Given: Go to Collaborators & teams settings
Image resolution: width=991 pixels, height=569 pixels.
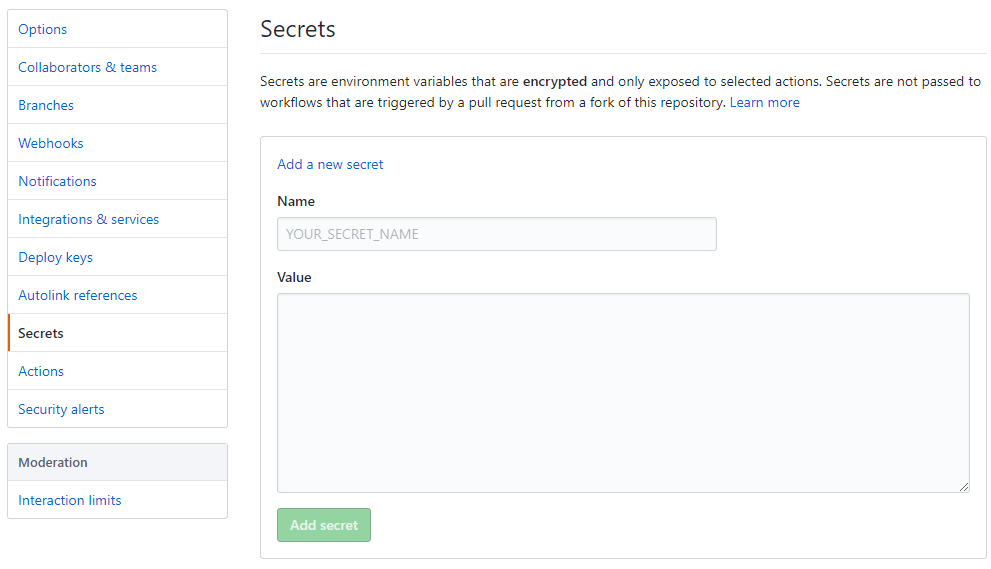Looking at the screenshot, I should click(x=118, y=67).
